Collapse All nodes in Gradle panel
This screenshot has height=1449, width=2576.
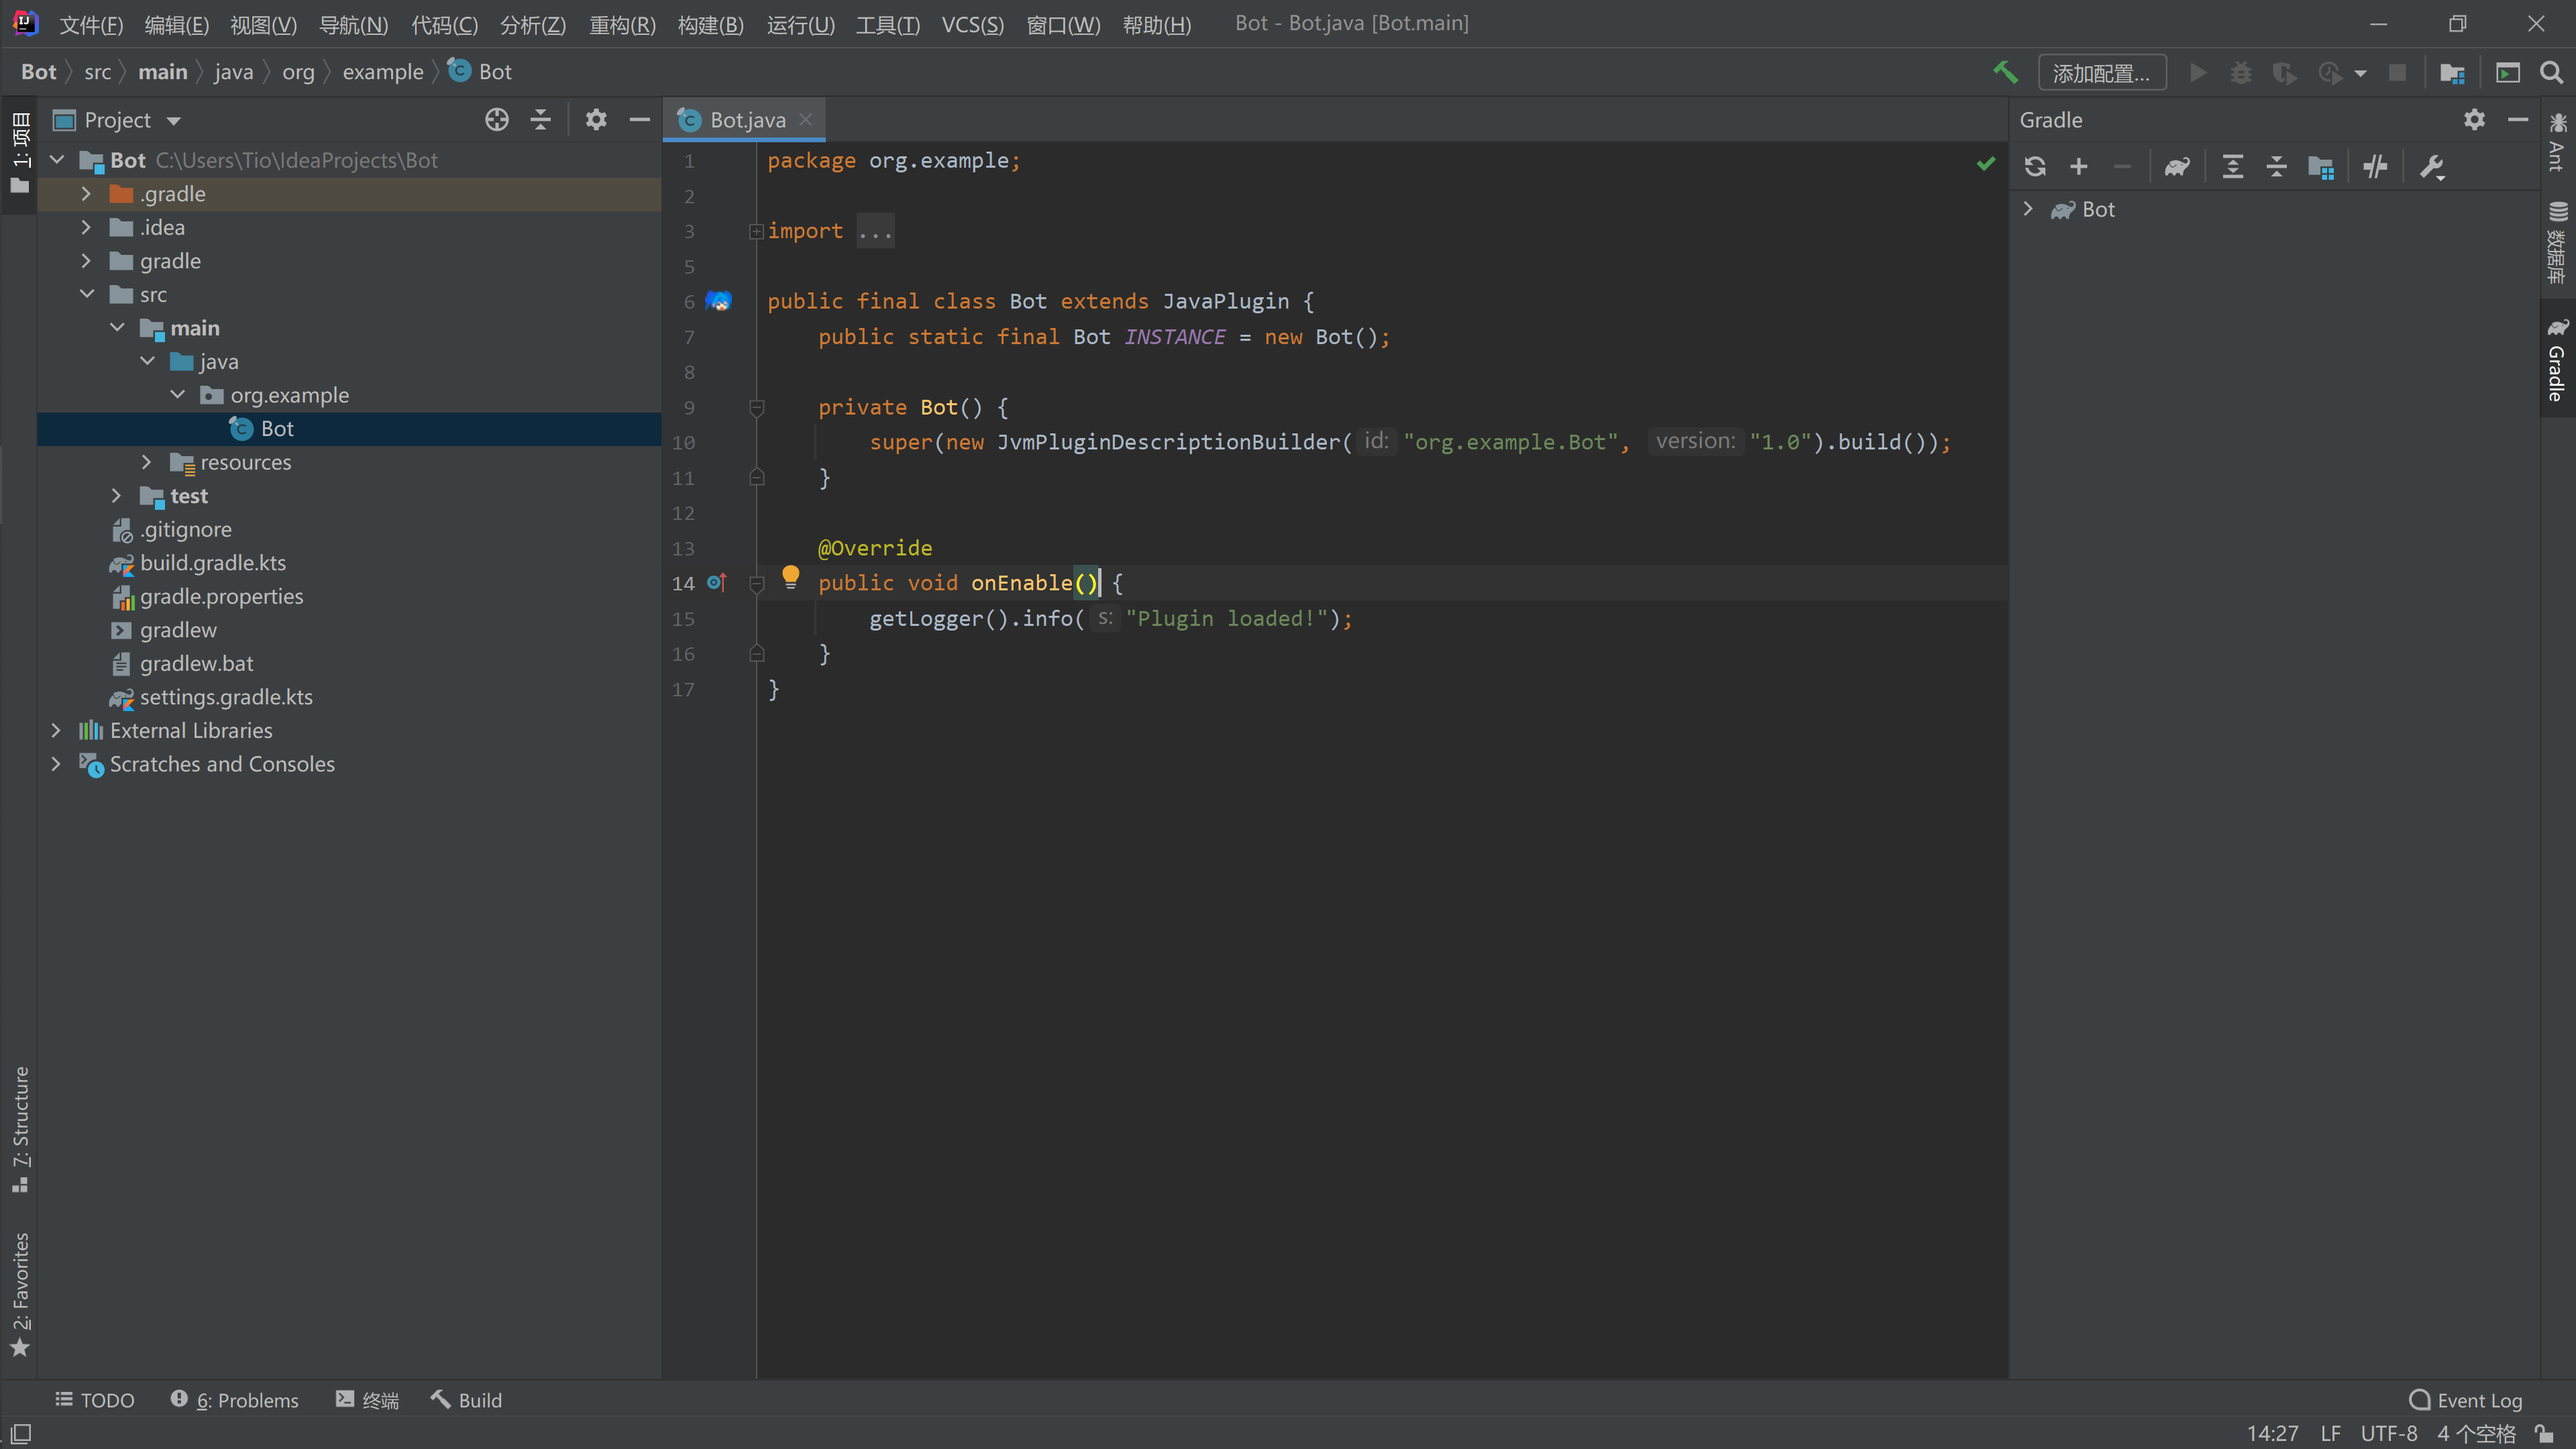click(x=2277, y=166)
